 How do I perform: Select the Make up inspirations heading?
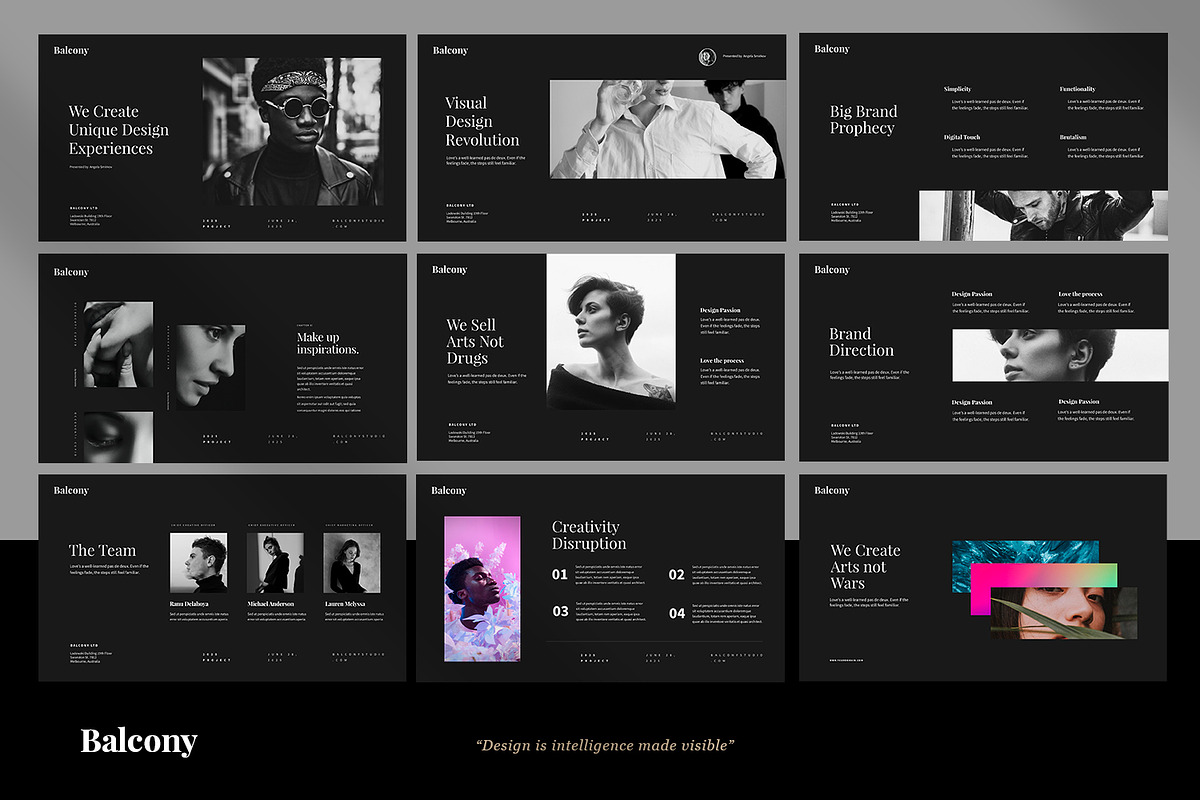tap(328, 343)
